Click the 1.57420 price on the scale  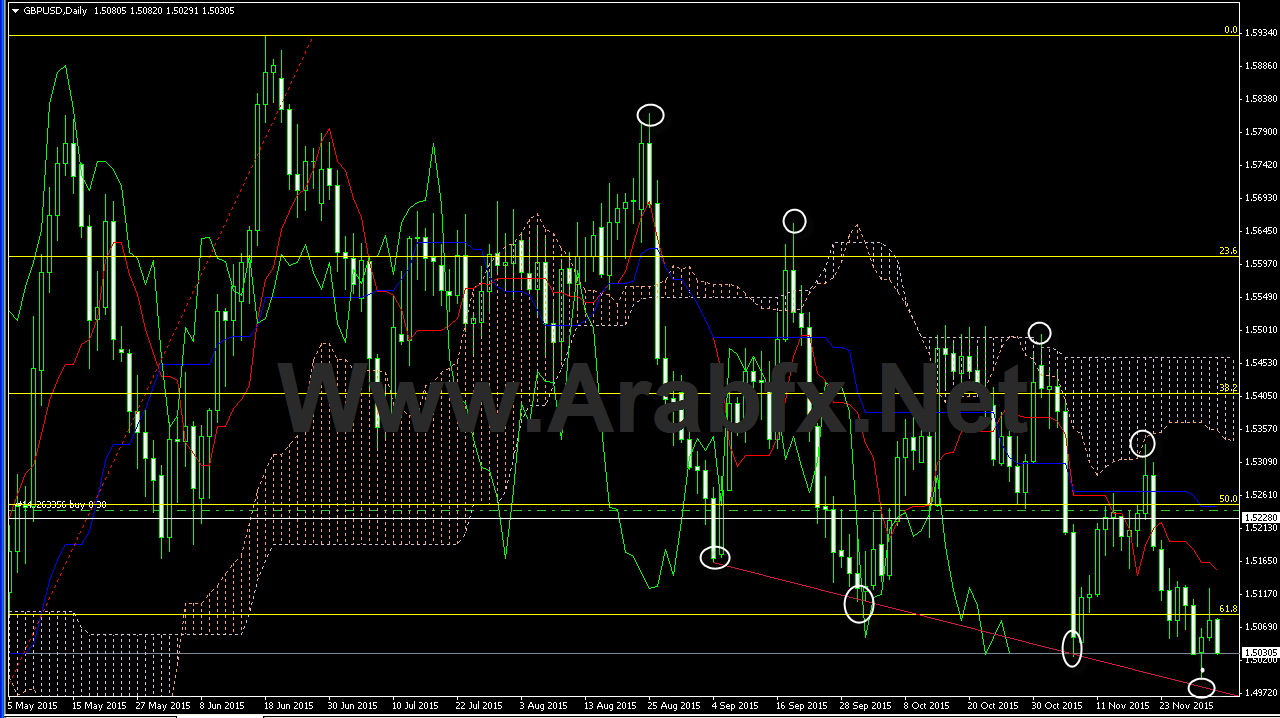point(1259,165)
